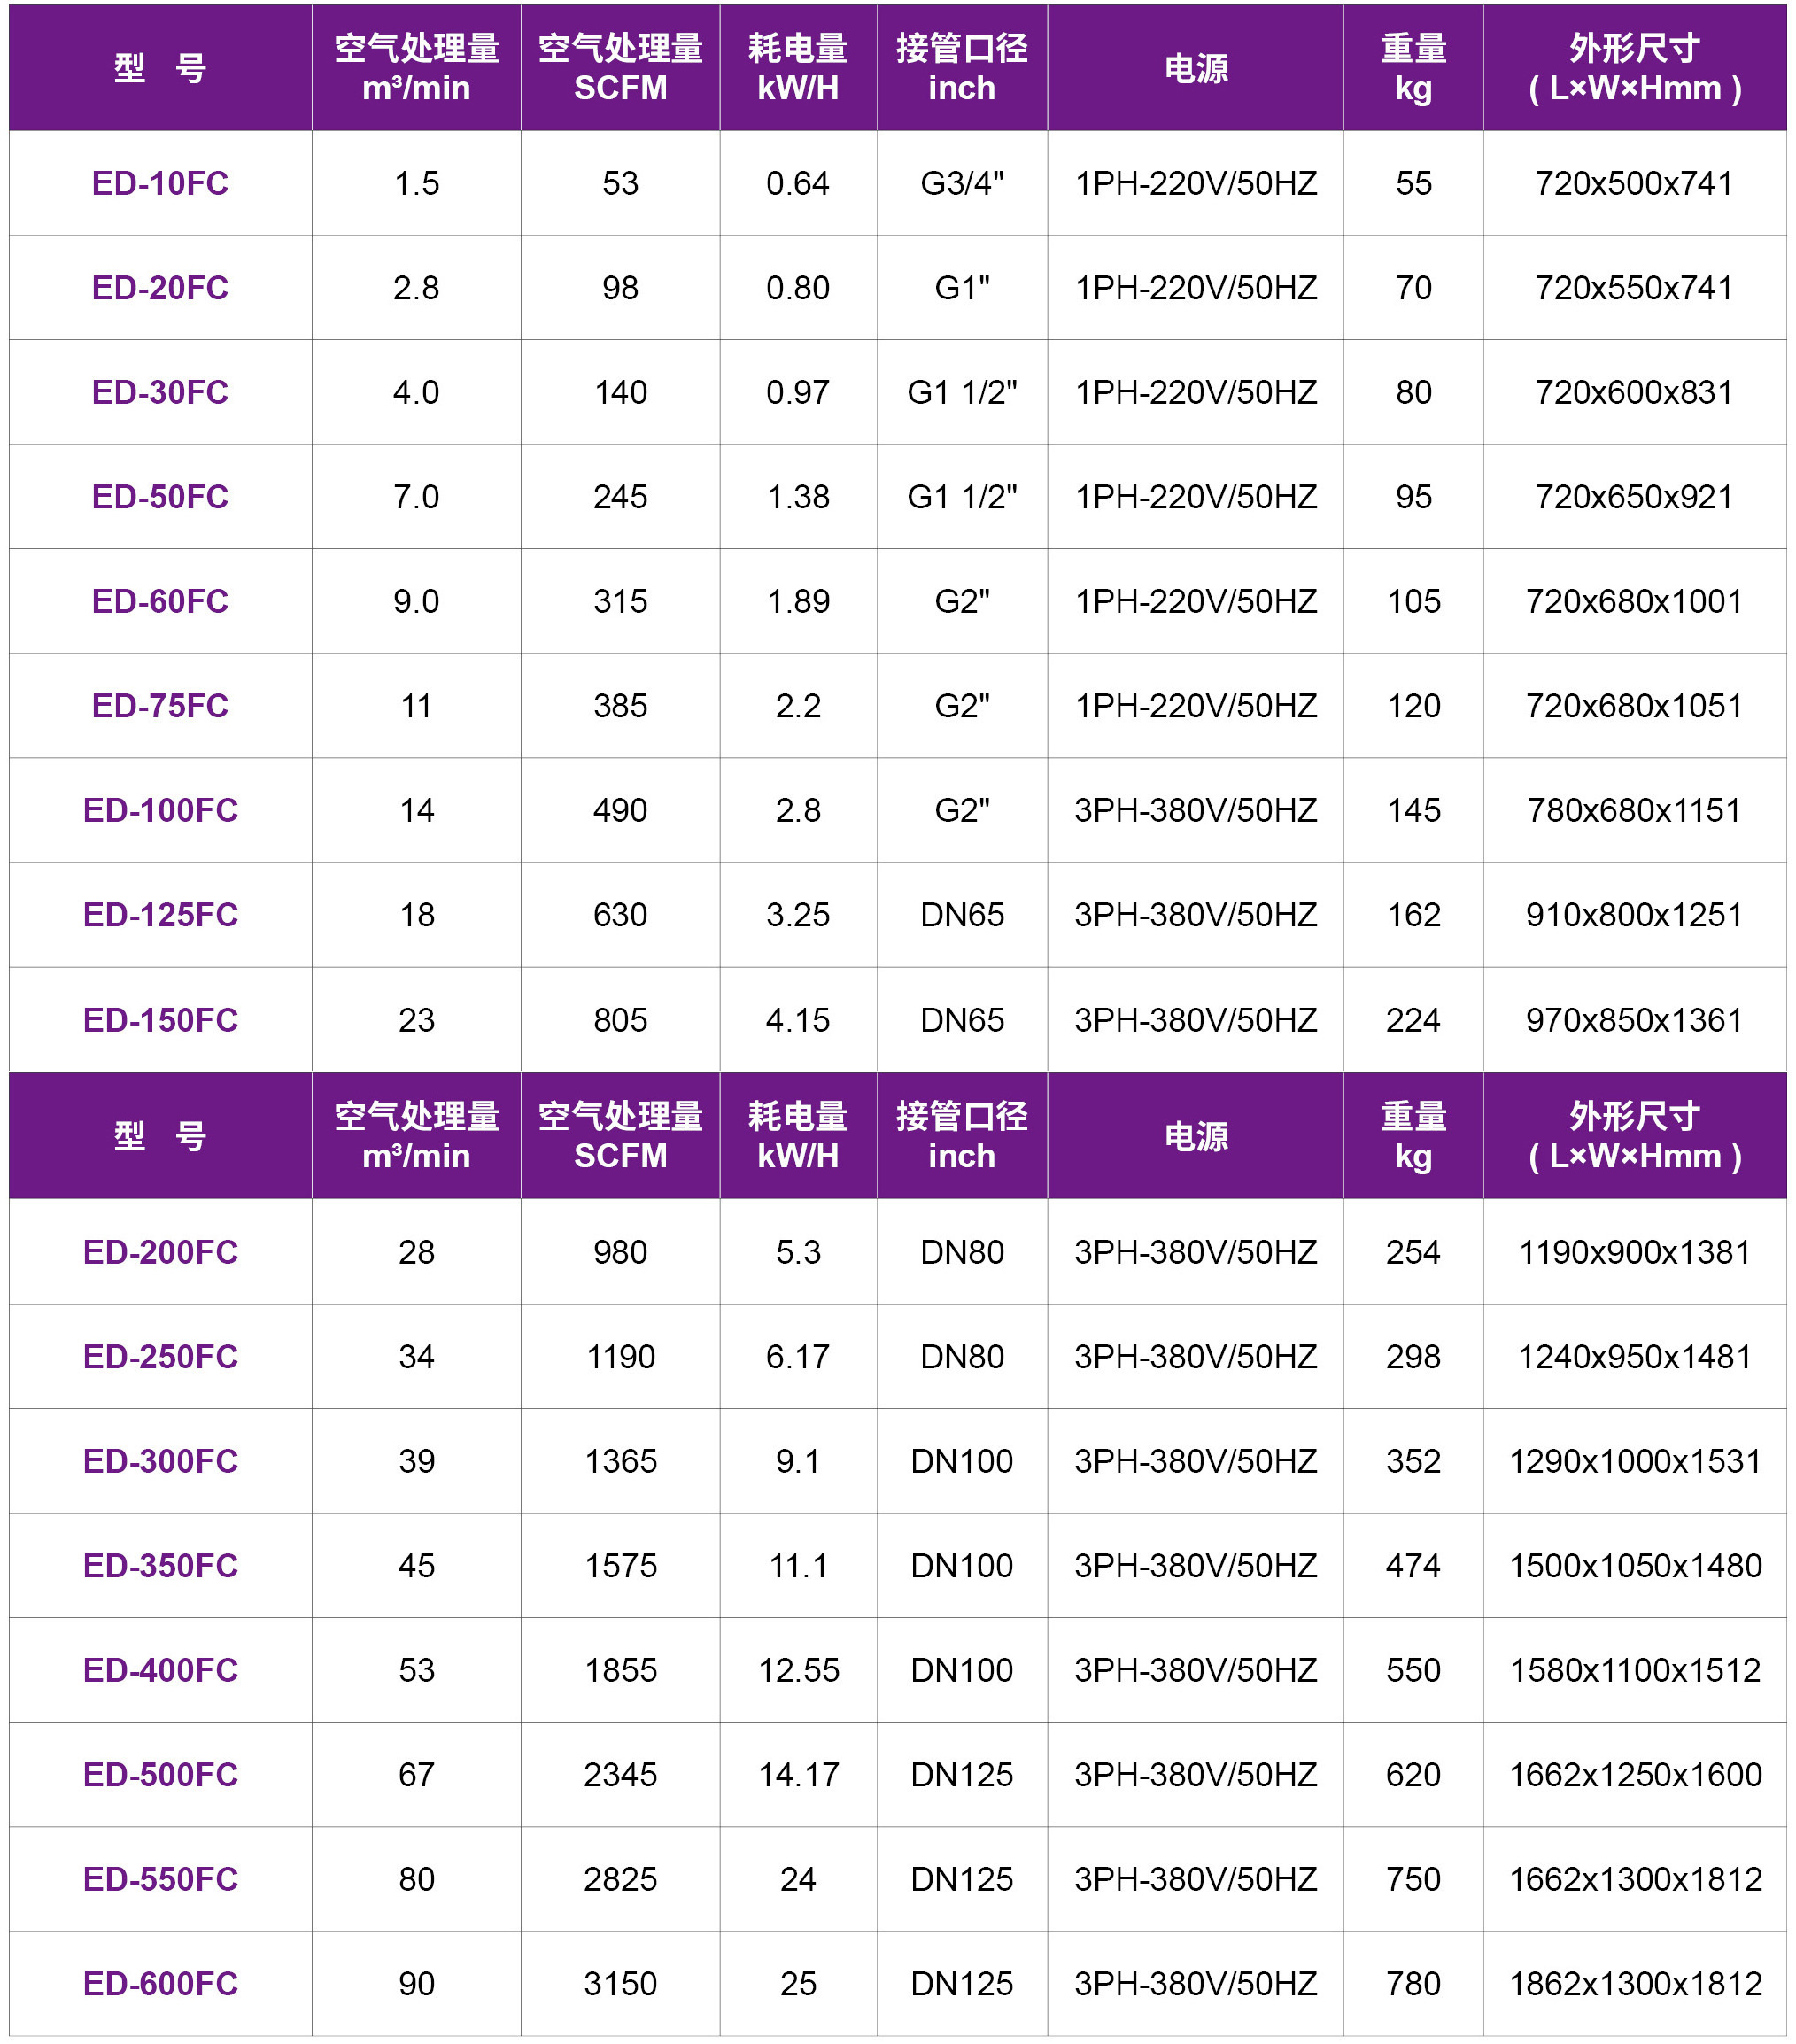Click the first 型号 header cell
The height and width of the screenshot is (2044, 1796).
160,68
